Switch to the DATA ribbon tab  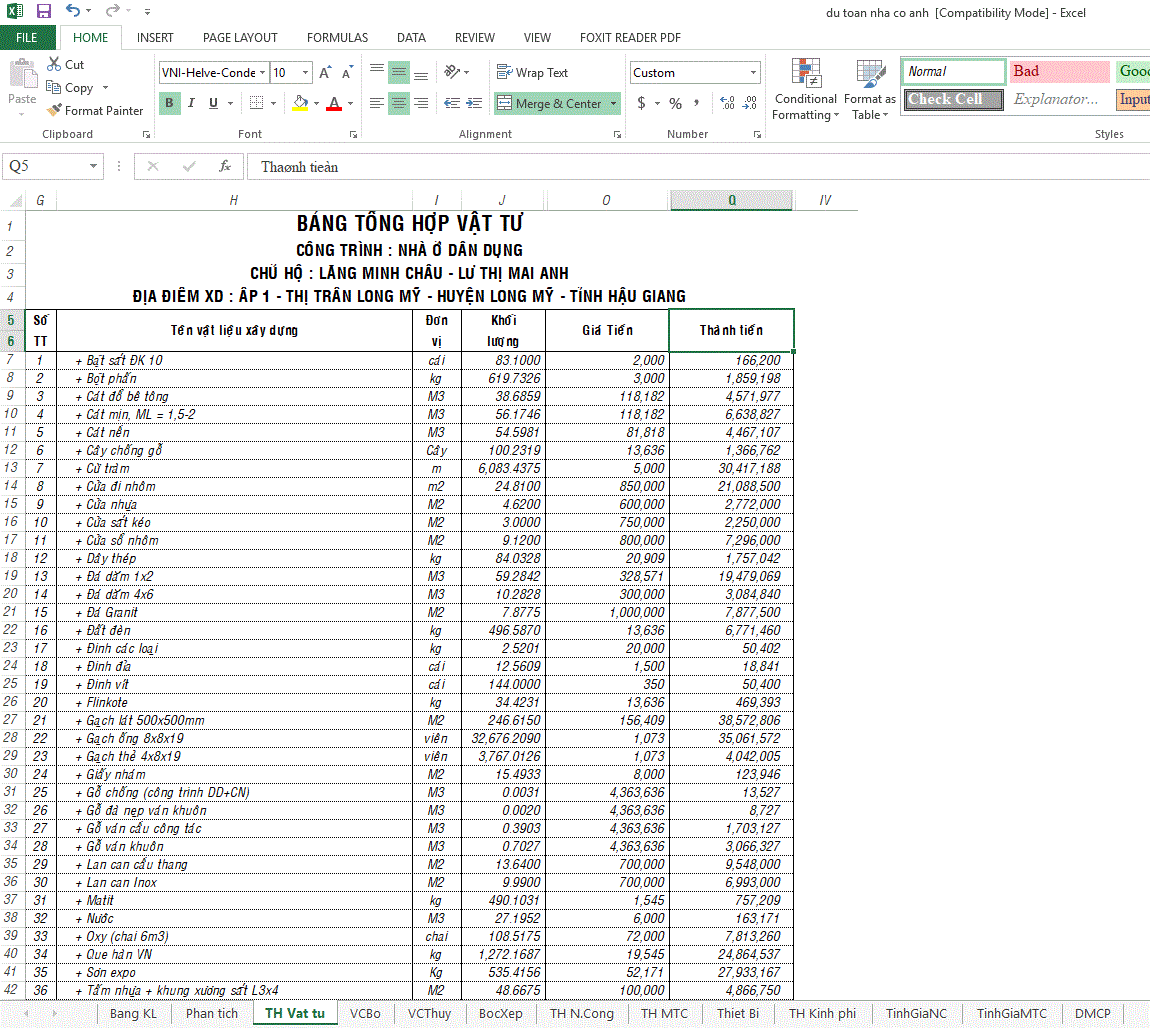point(411,37)
